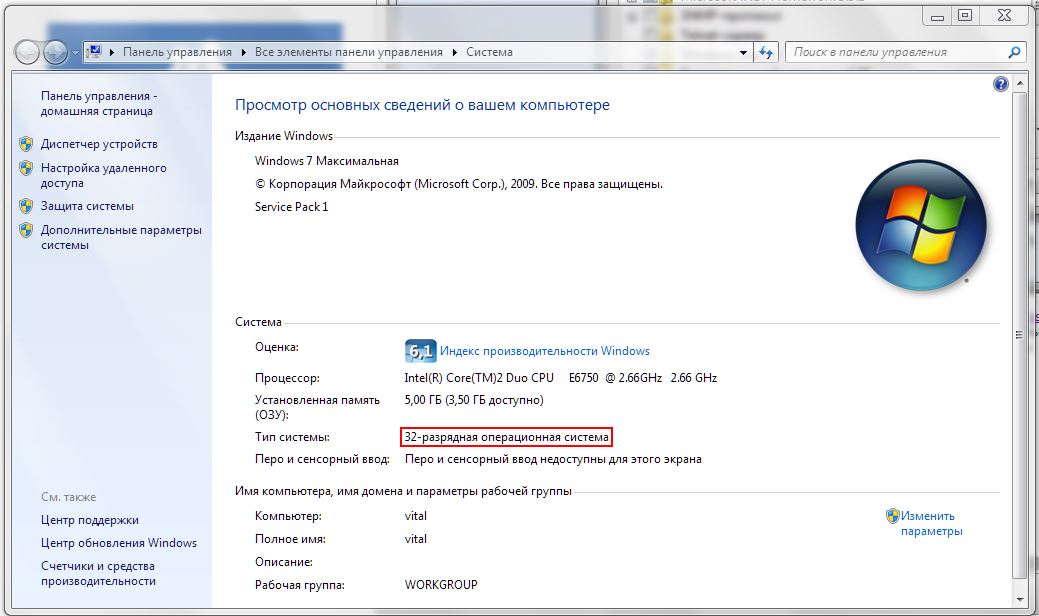Click the search magnifier icon

point(1014,52)
